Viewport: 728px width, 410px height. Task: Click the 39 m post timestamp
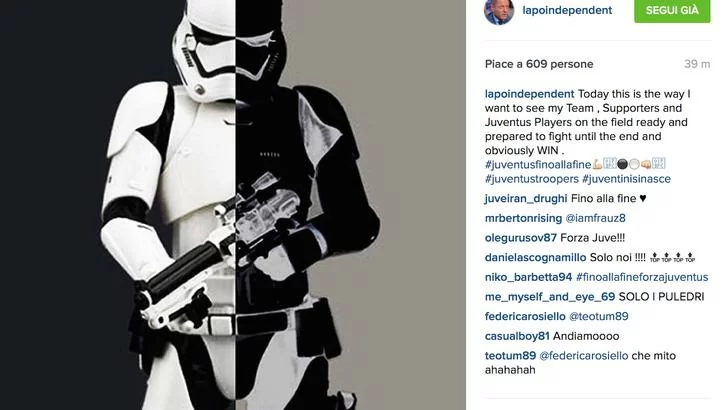pyautogui.click(x=697, y=64)
